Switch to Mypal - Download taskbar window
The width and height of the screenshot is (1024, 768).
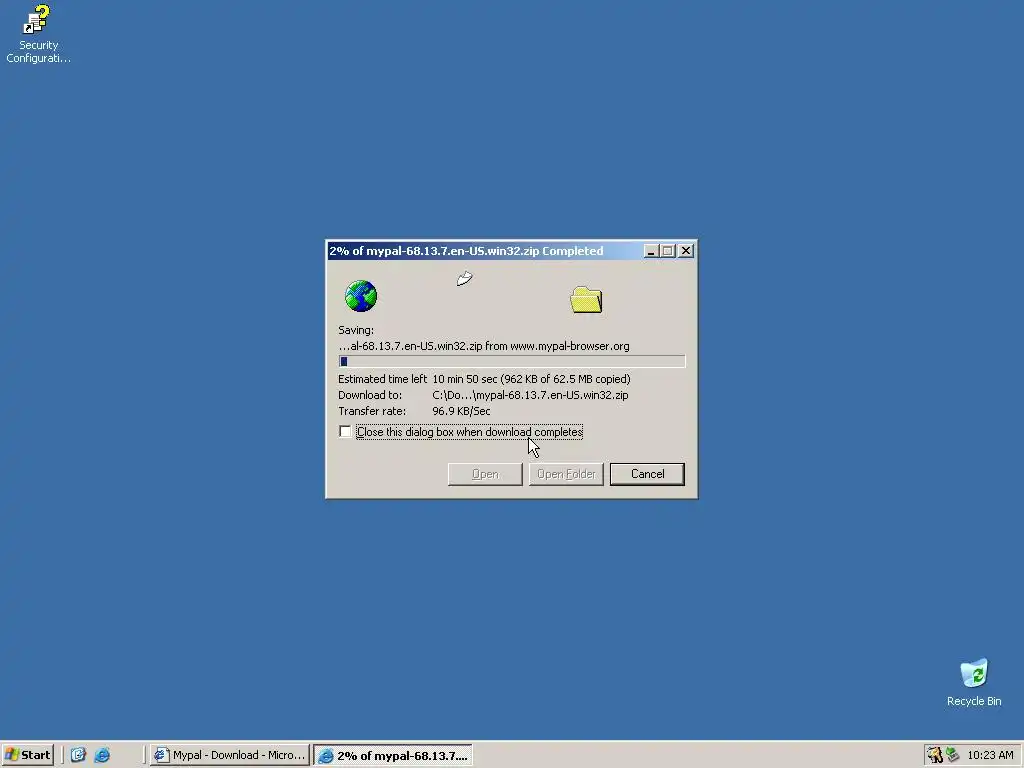pyautogui.click(x=229, y=755)
